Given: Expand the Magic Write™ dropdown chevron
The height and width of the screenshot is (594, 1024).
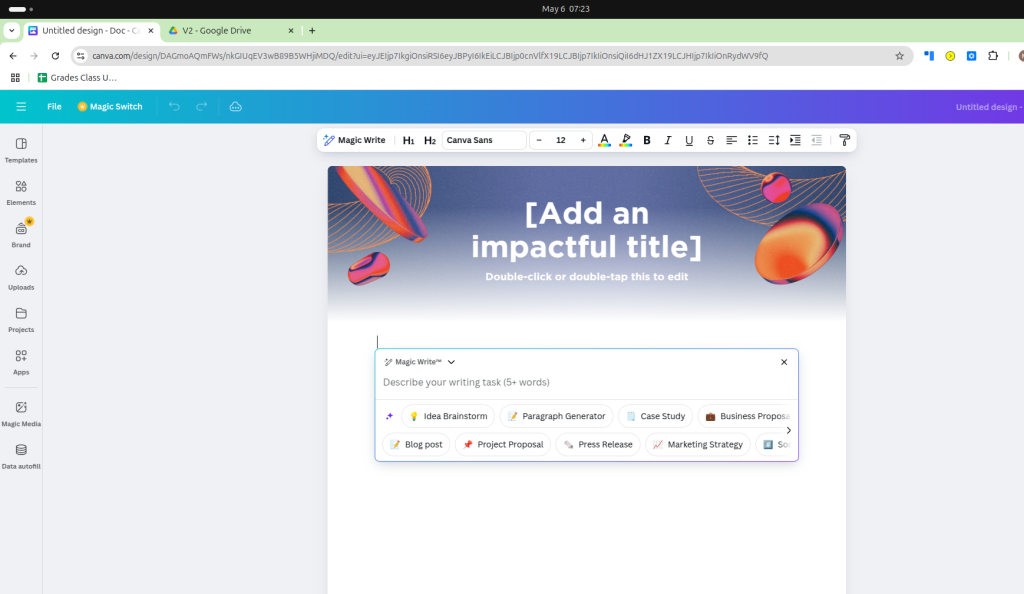Looking at the screenshot, I should pyautogui.click(x=451, y=362).
